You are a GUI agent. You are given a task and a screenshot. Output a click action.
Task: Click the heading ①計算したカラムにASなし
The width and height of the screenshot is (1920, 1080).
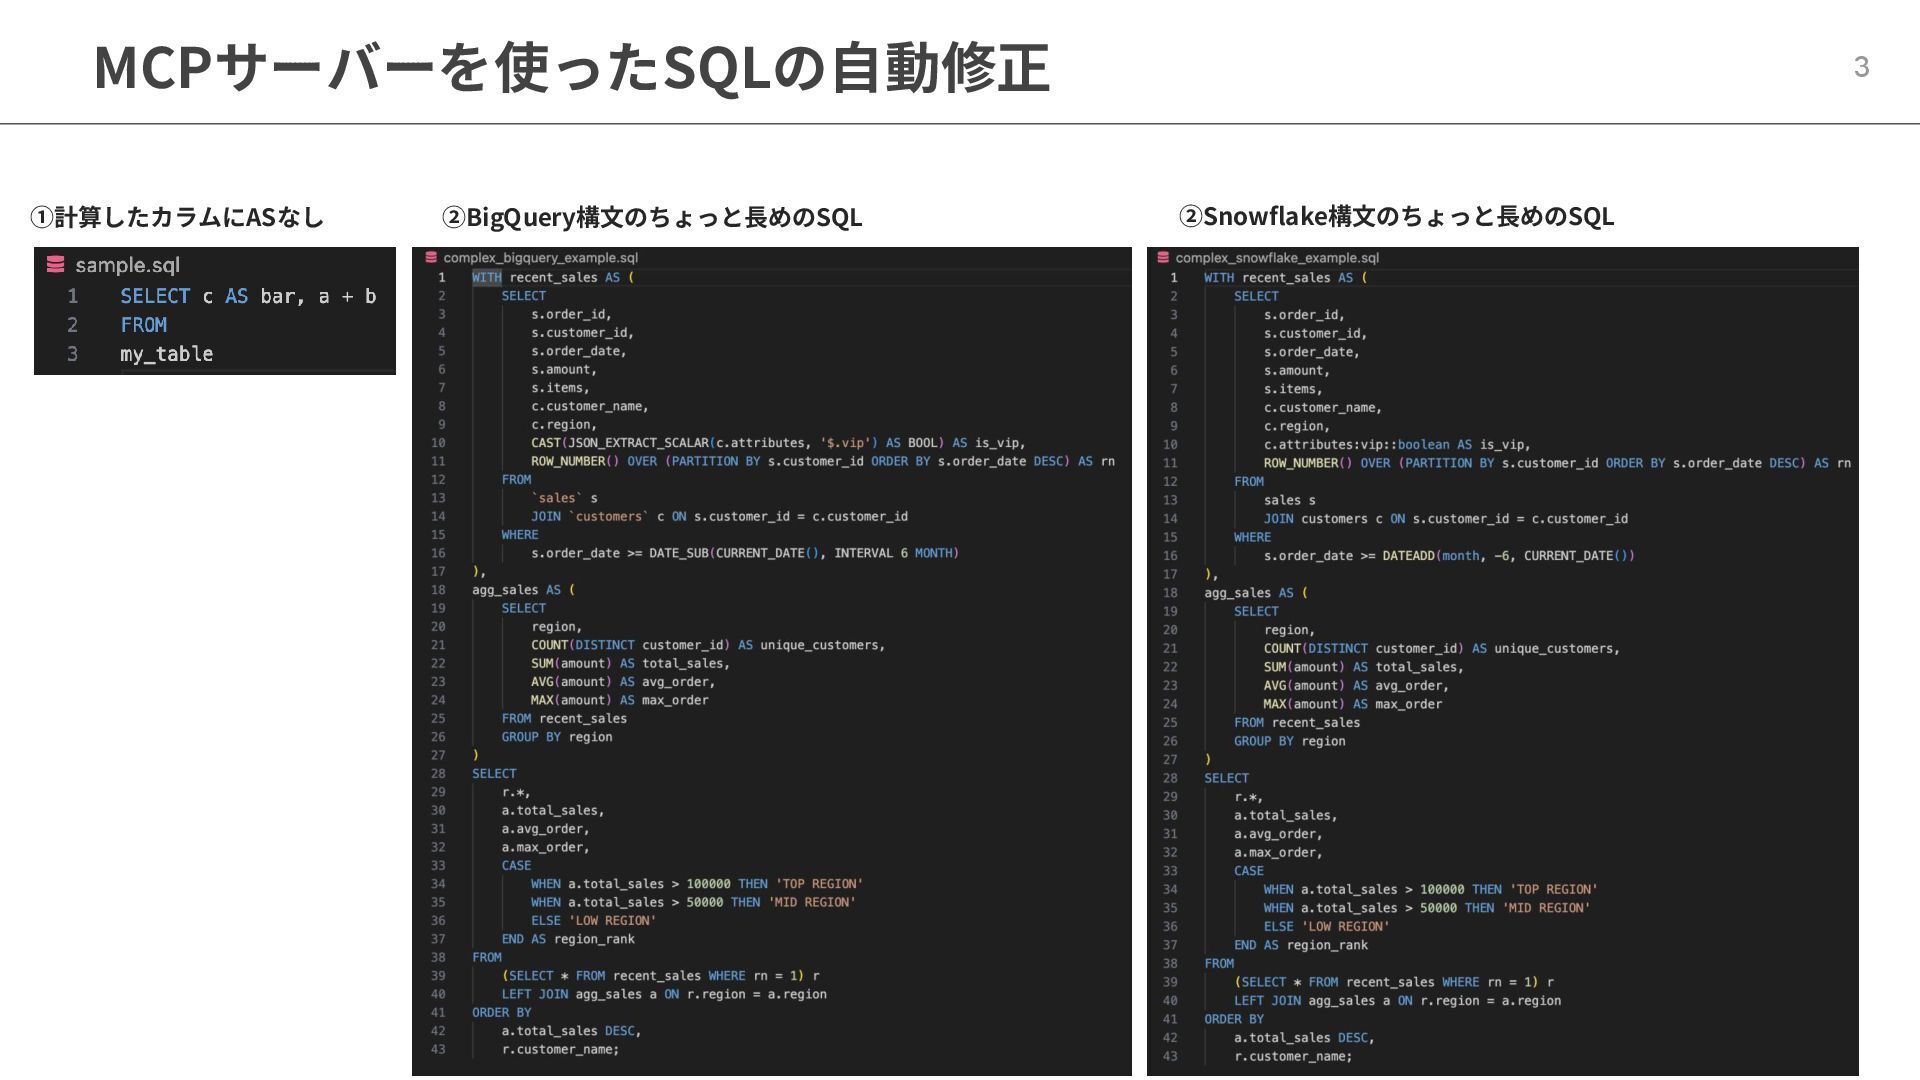(177, 217)
